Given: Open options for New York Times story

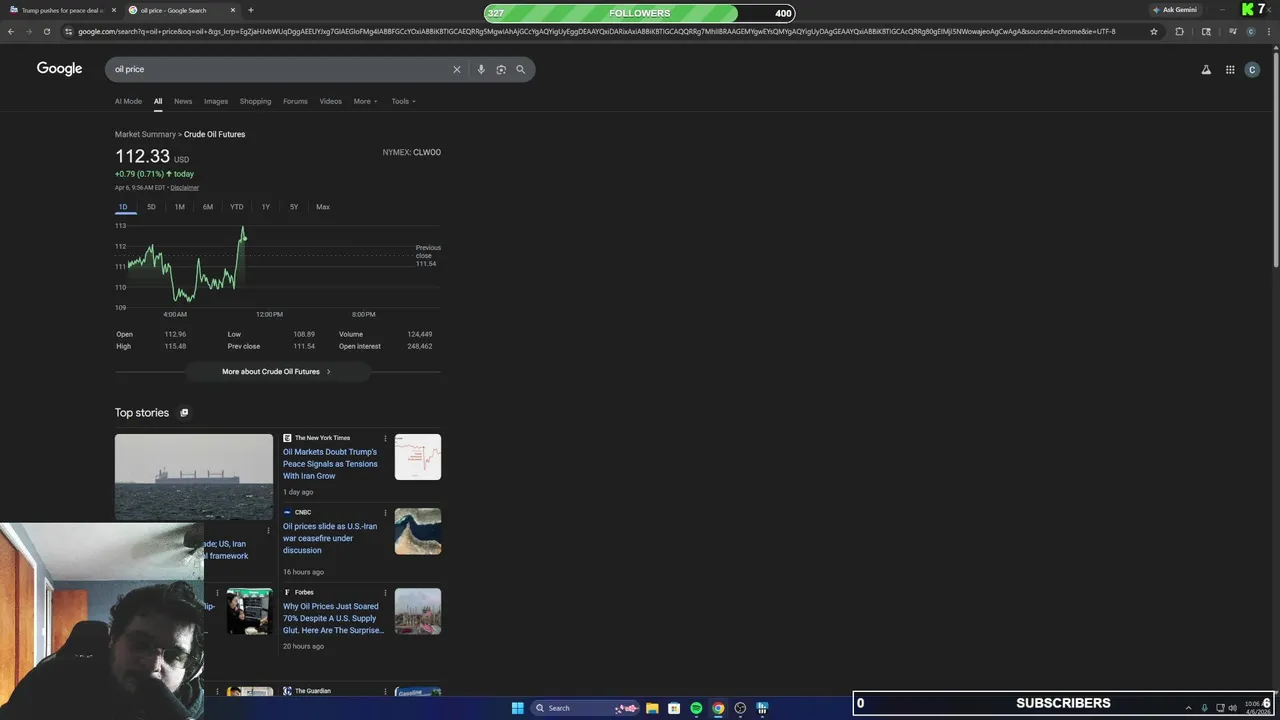Looking at the screenshot, I should coord(385,438).
